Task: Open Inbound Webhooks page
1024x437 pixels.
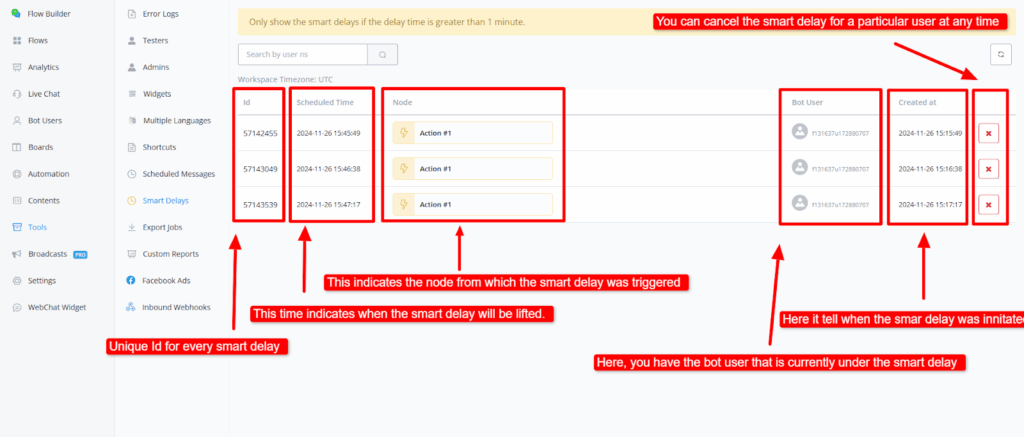Action: pos(176,307)
